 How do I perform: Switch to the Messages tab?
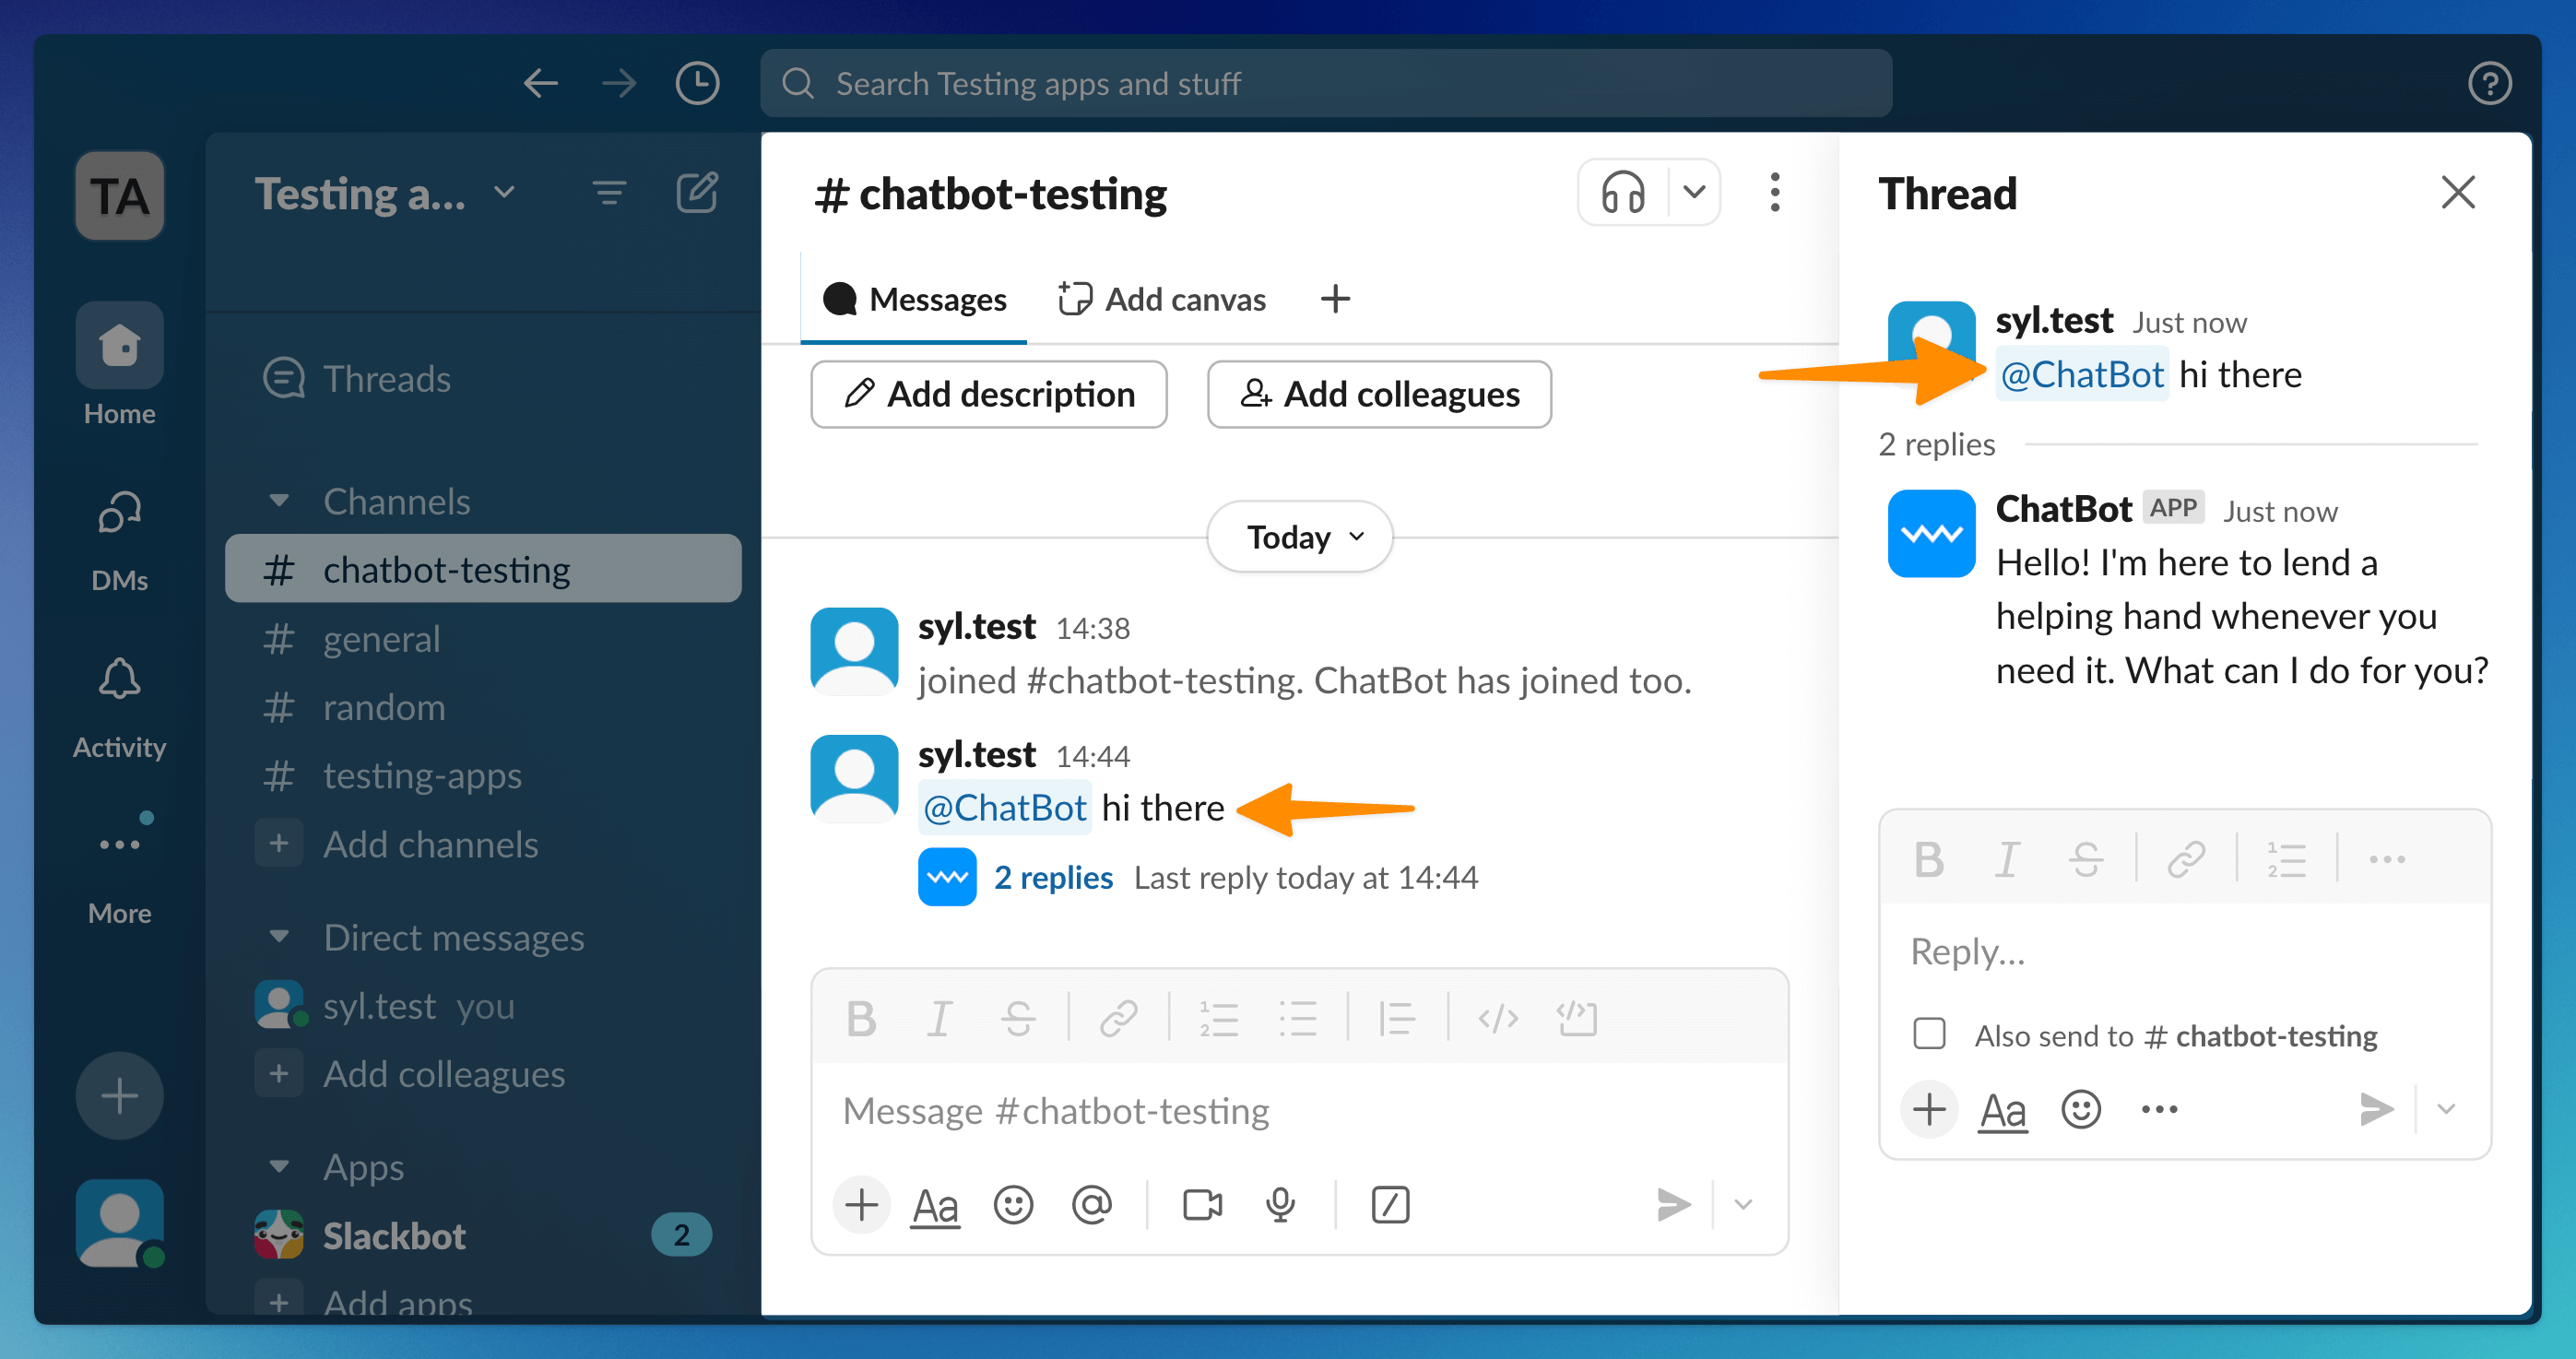coord(914,299)
